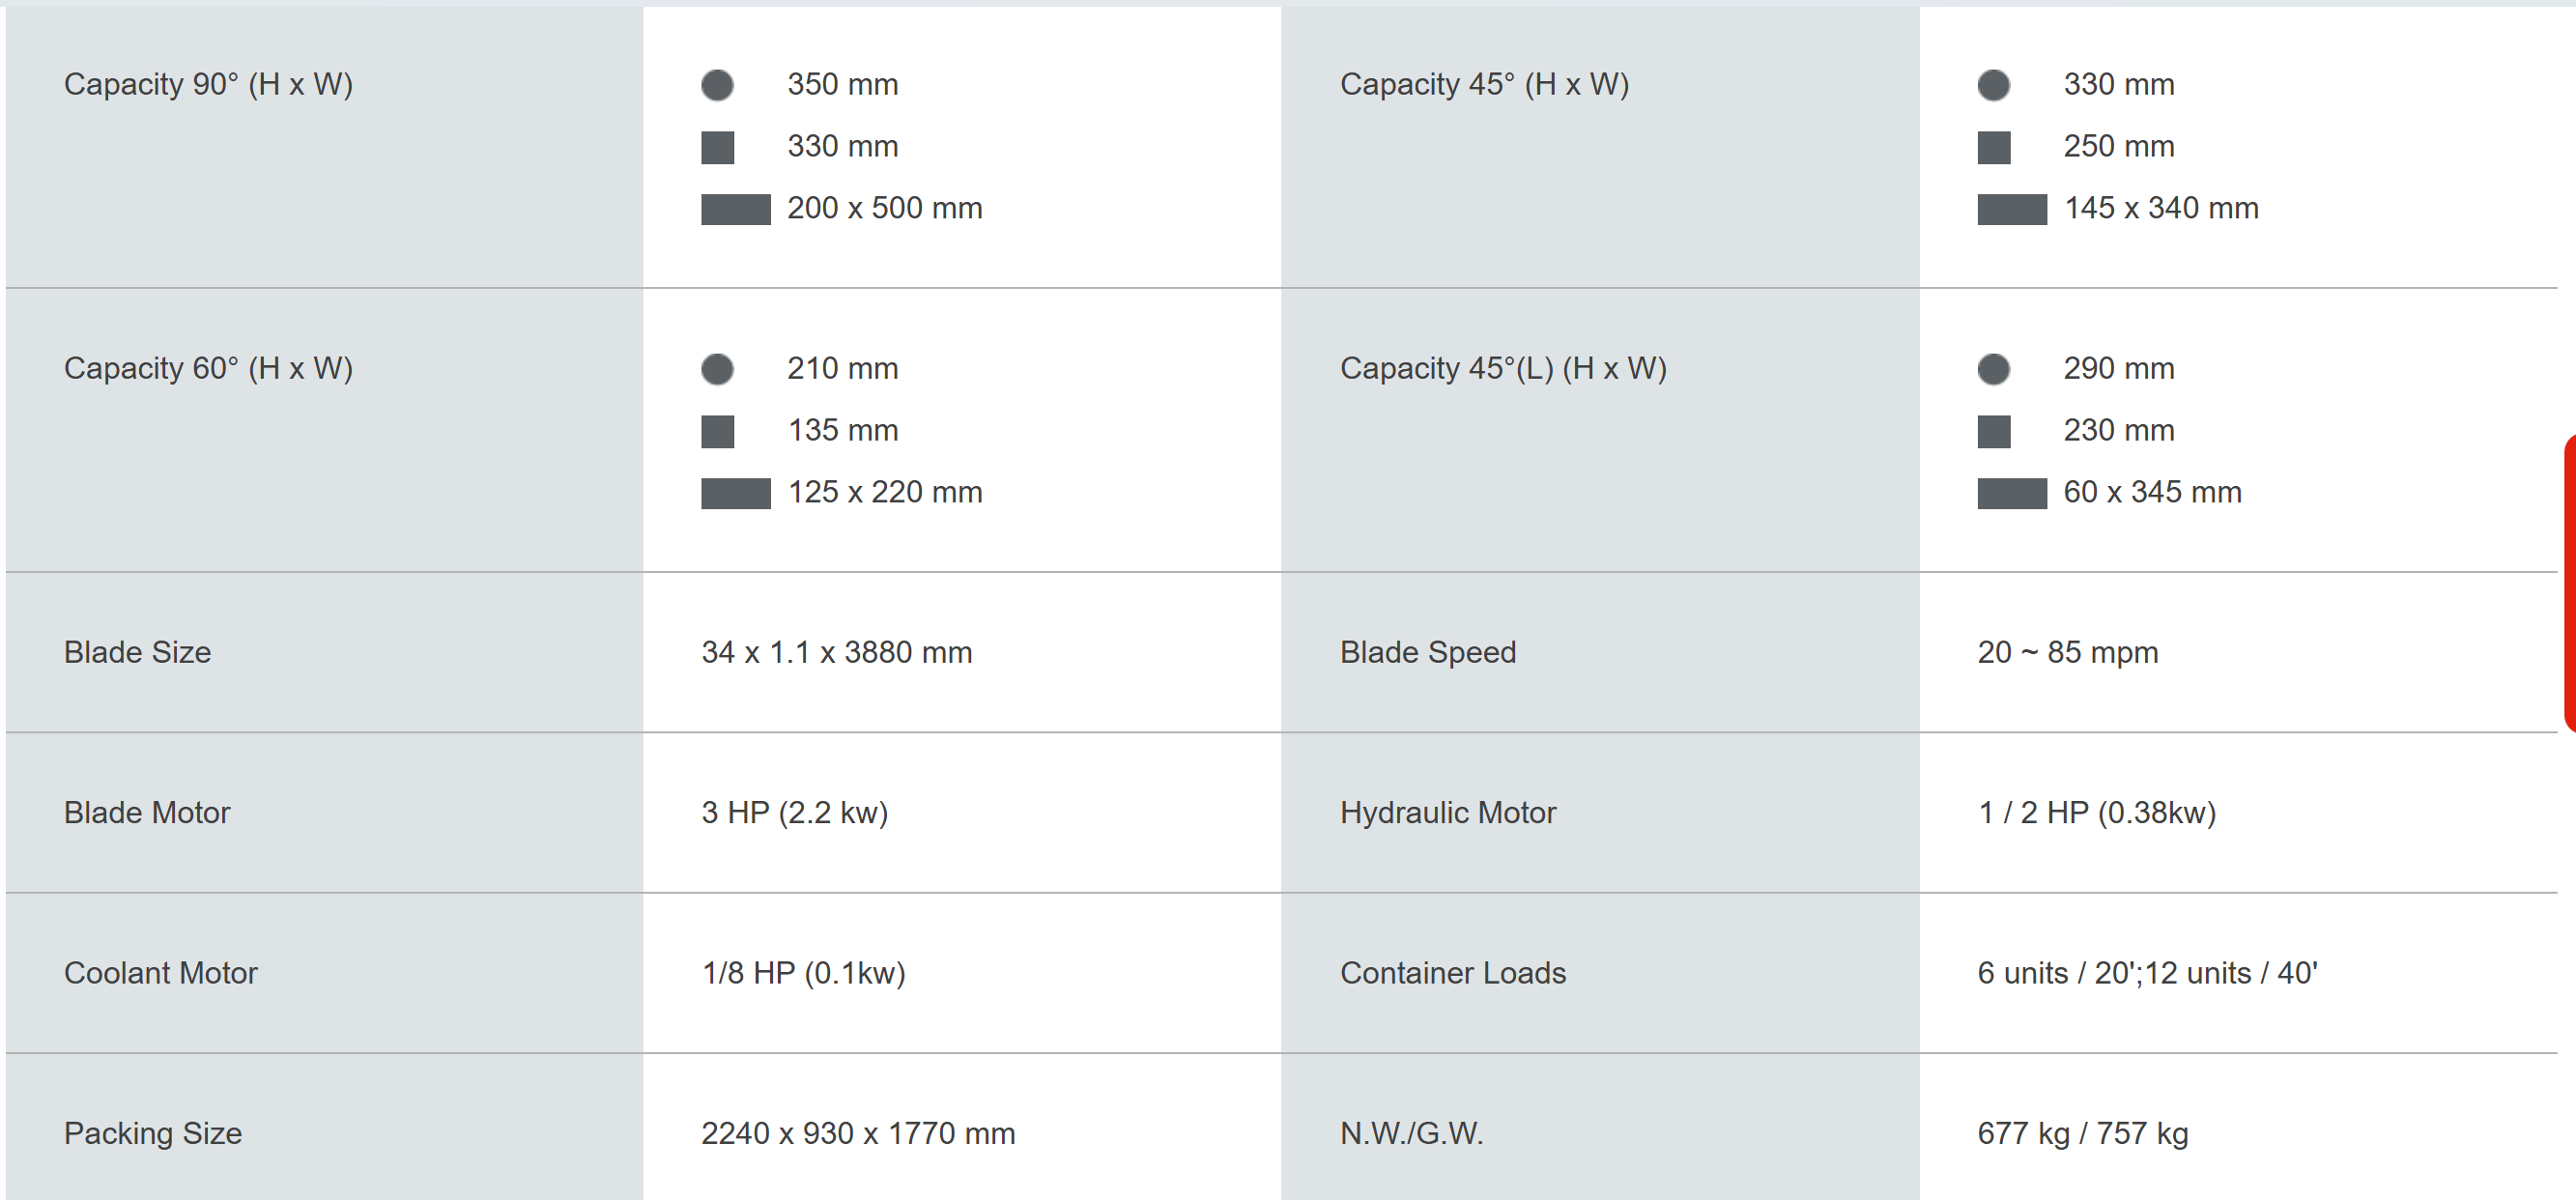
Task: Click the square bar icon beside 330 mm
Action: click(x=717, y=147)
